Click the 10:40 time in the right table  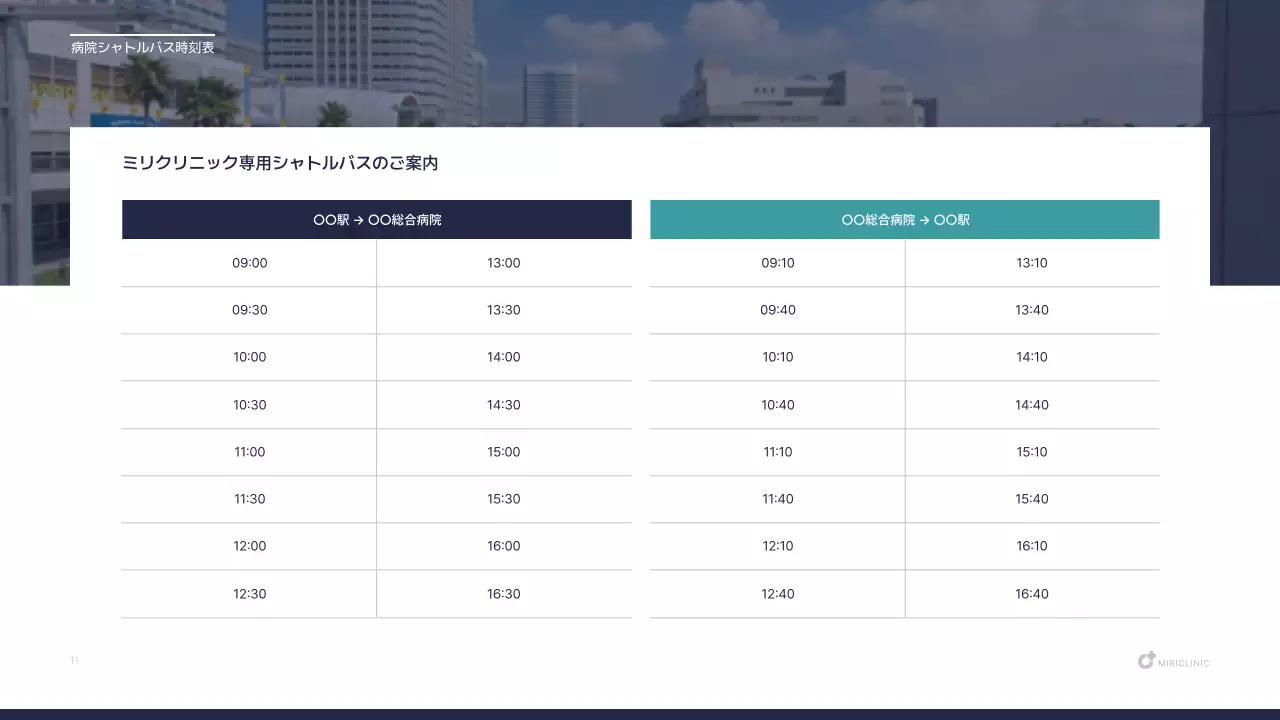point(777,404)
